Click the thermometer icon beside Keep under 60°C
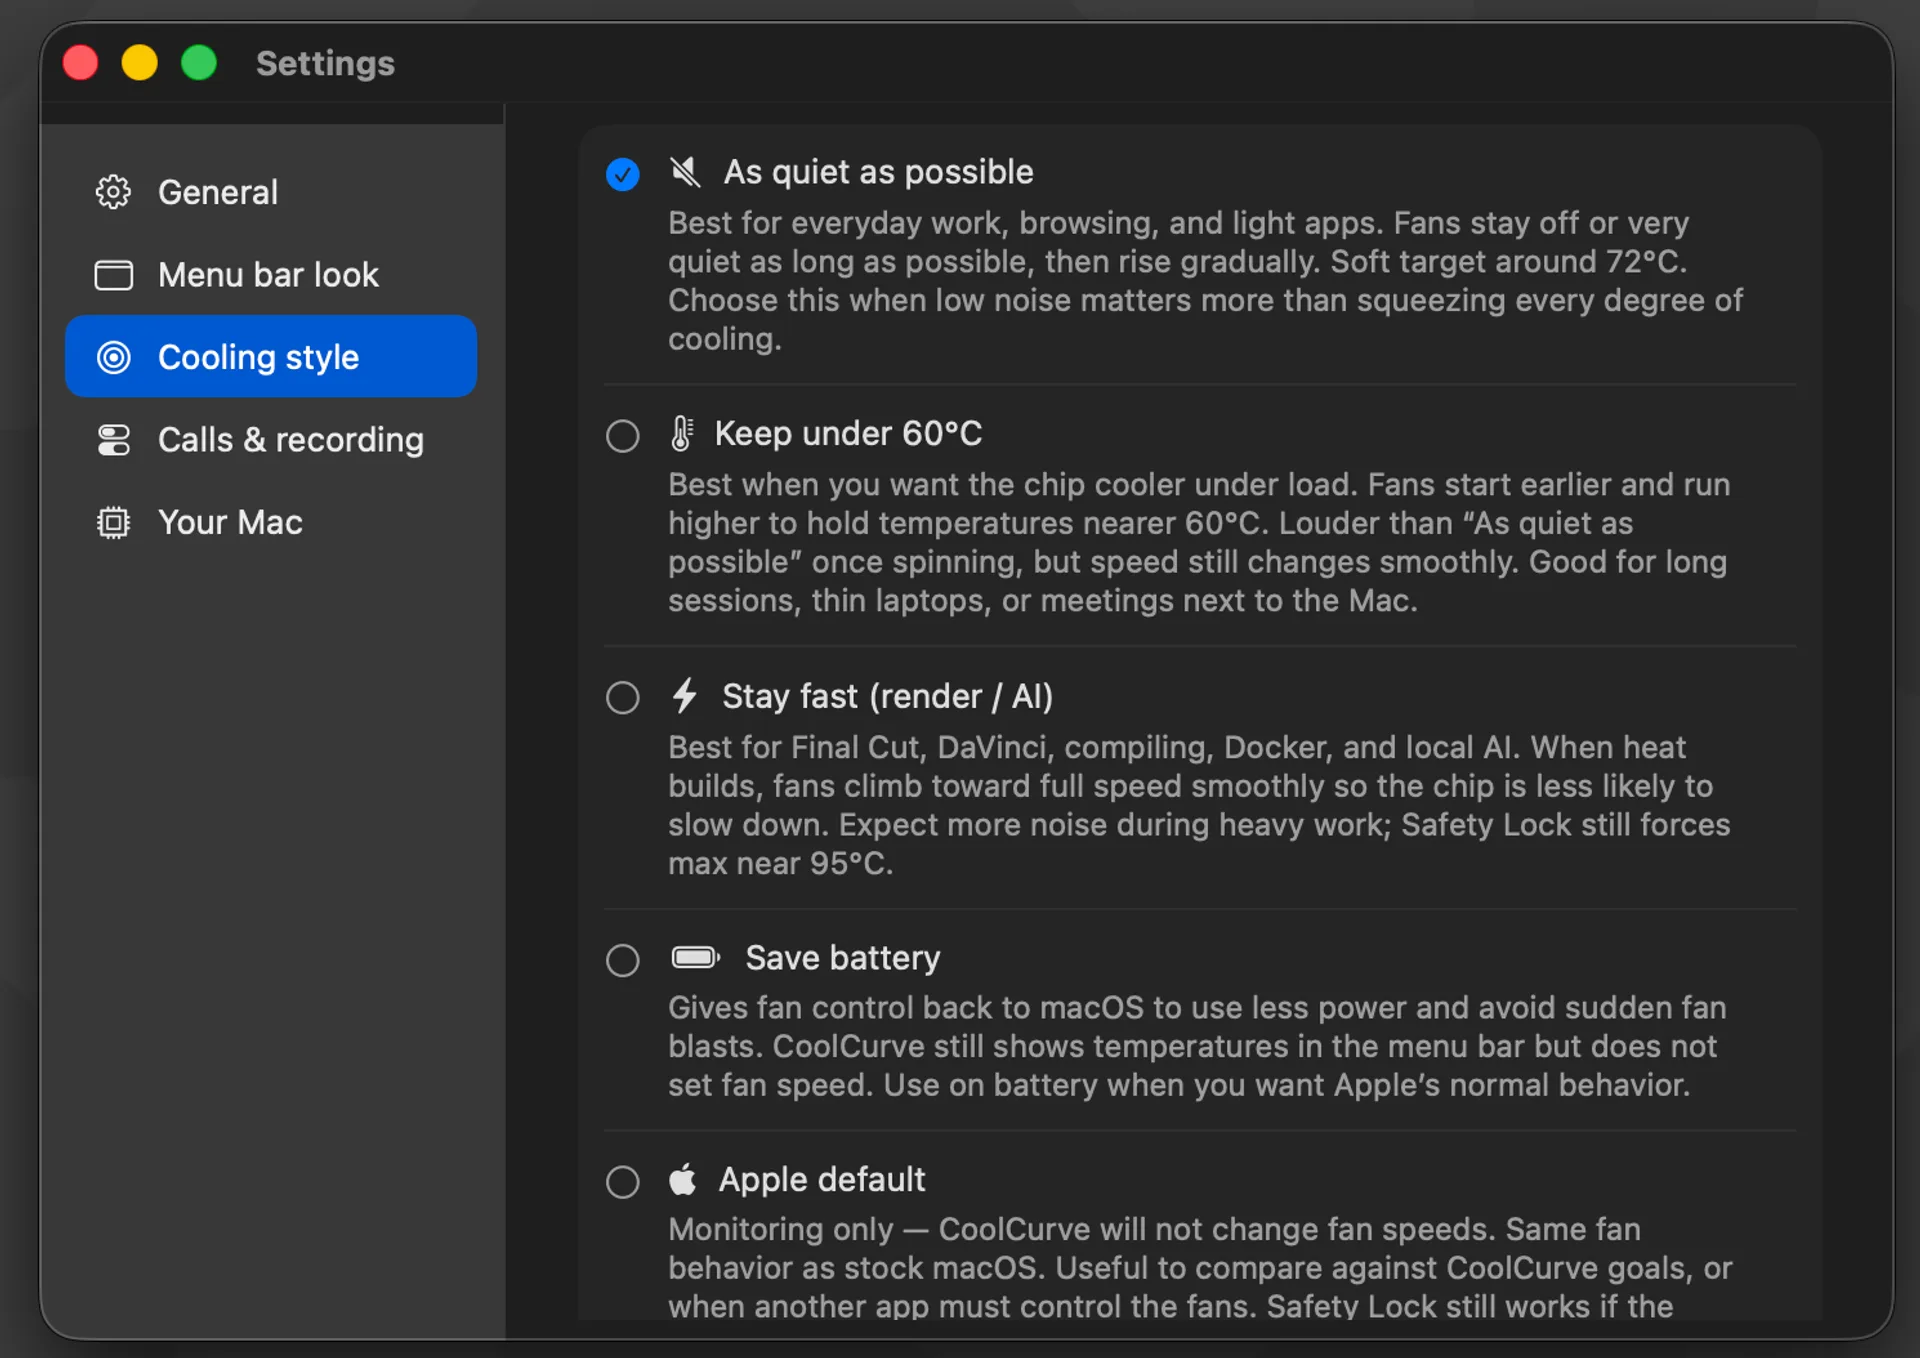Screen dimensions: 1920x1358 (682, 433)
